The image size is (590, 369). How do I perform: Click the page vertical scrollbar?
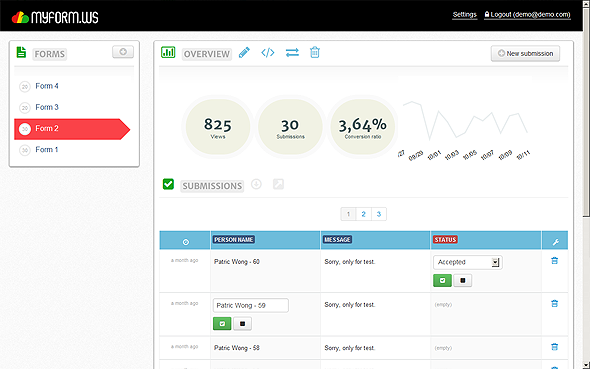click(586, 113)
